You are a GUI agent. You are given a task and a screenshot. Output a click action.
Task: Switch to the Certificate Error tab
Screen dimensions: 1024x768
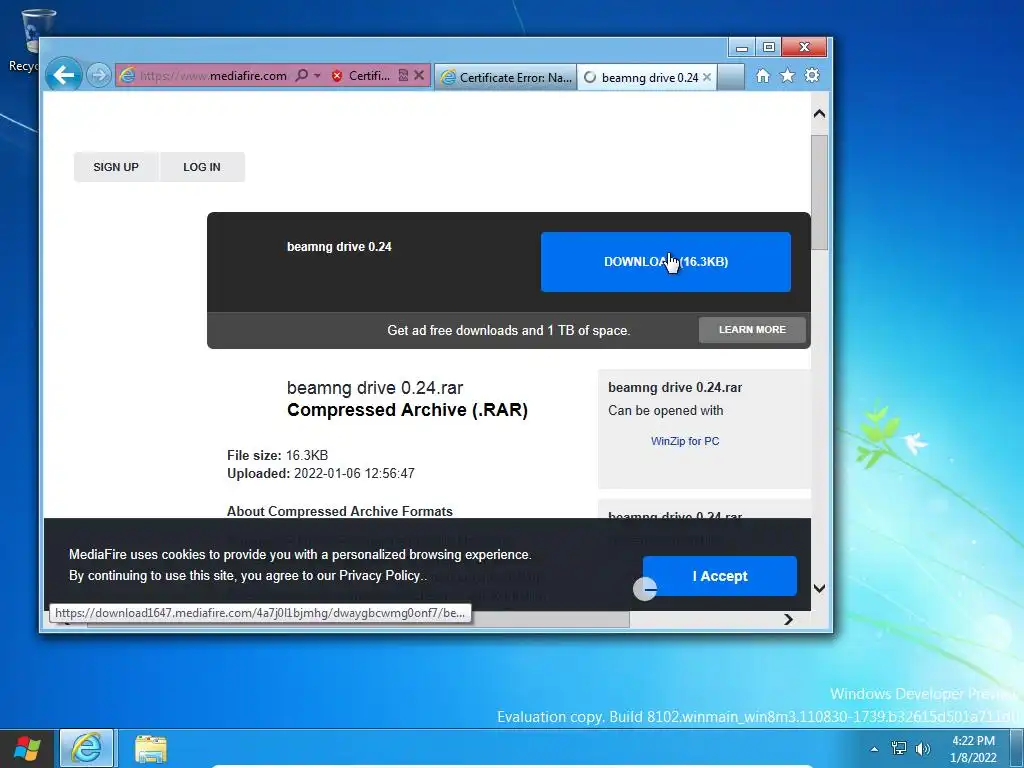(505, 77)
